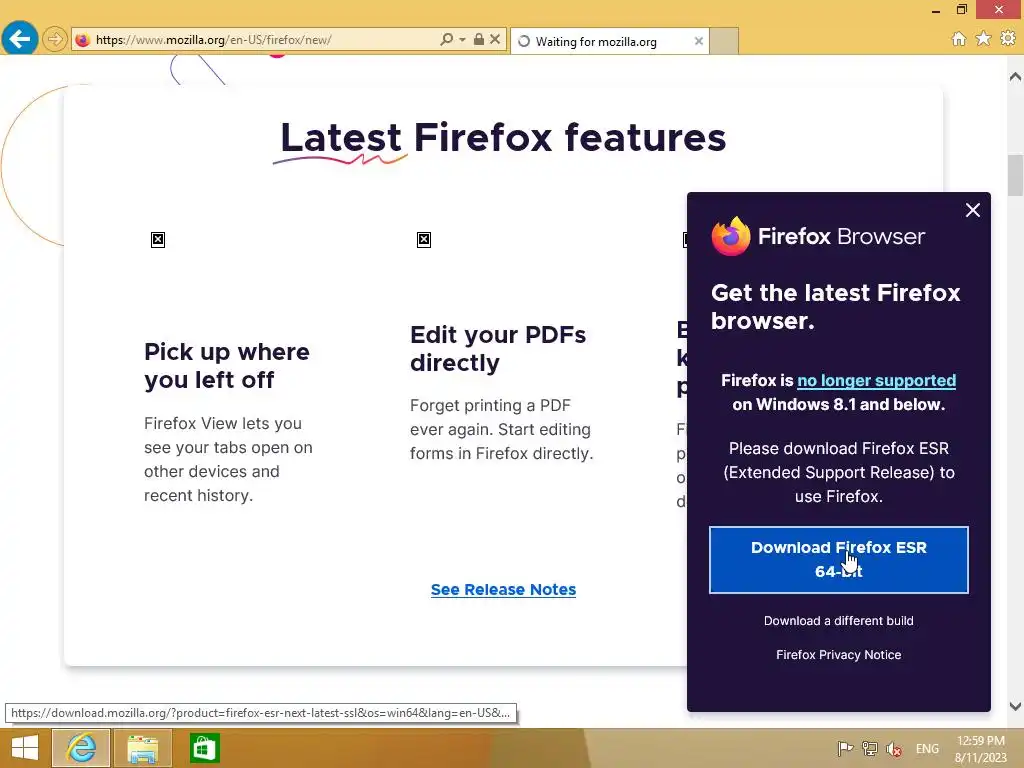The width and height of the screenshot is (1024, 768).
Task: Open the address bar autocomplete dropdown arrow
Action: click(x=462, y=40)
